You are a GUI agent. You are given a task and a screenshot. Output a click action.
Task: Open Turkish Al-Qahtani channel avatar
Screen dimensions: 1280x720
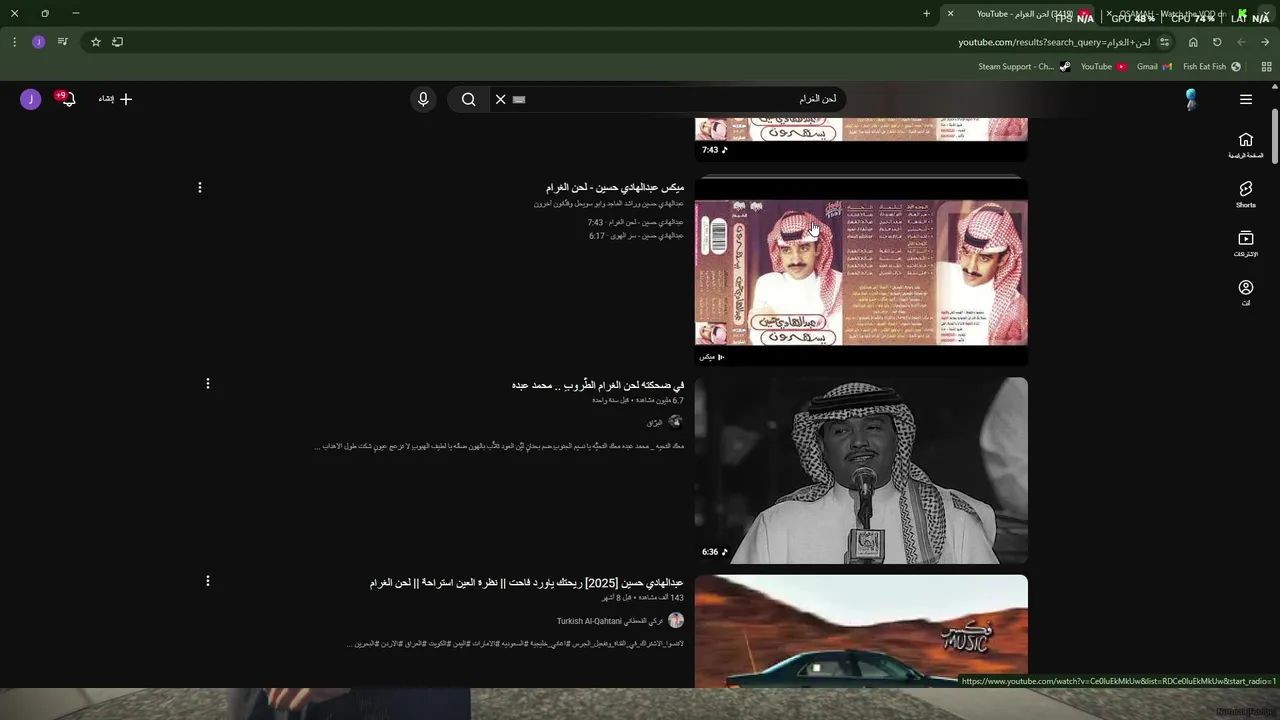pyautogui.click(x=676, y=620)
